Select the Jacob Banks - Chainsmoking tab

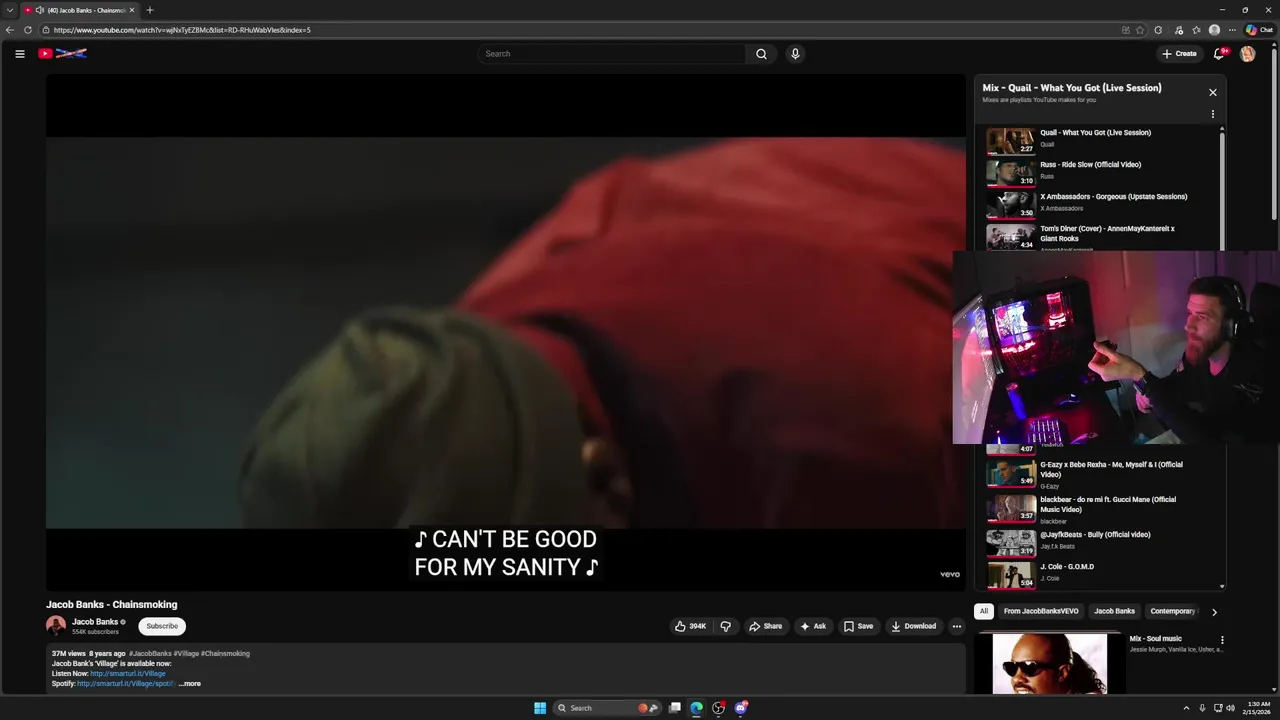(80, 10)
